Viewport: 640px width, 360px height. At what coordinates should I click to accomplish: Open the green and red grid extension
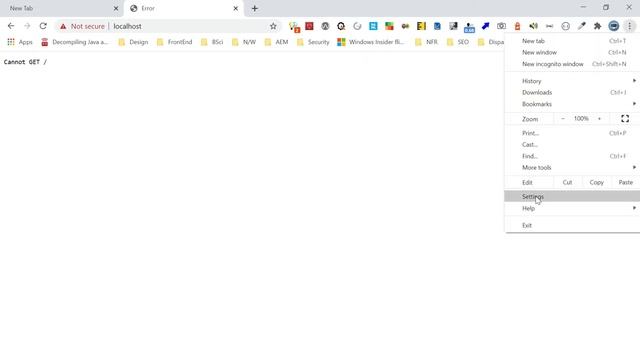point(389,26)
